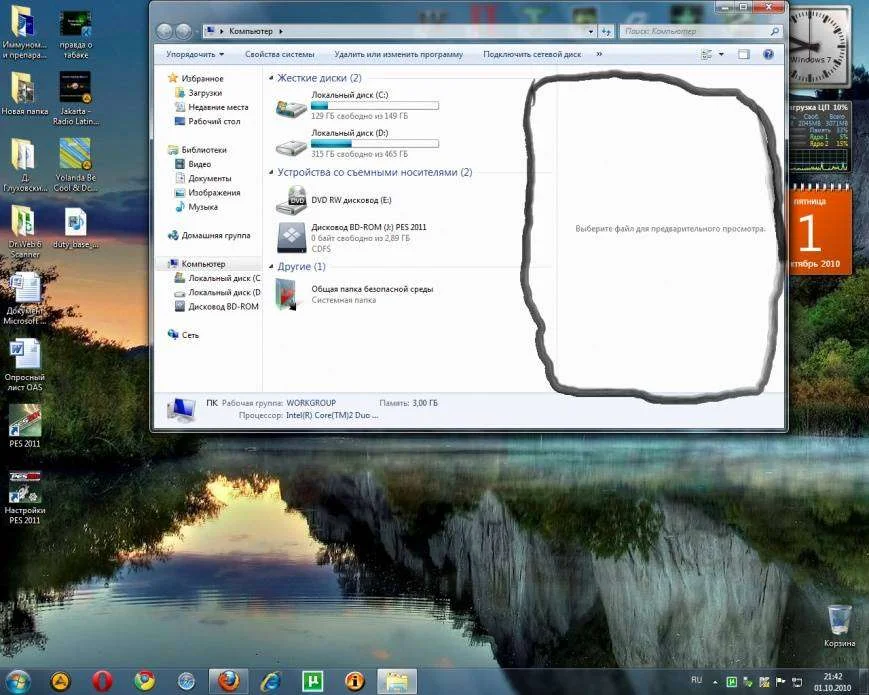The height and width of the screenshot is (695, 869).
Task: Click the RU language indicator
Action: (696, 680)
